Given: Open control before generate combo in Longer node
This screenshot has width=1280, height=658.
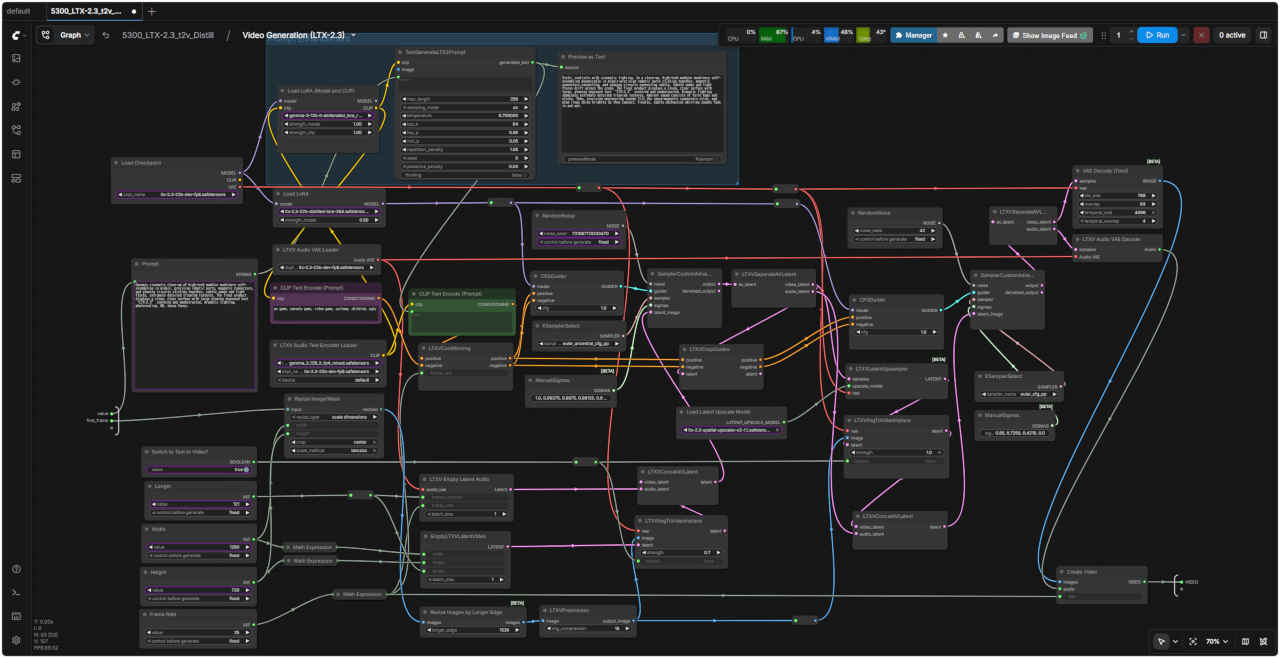Looking at the screenshot, I should tap(199, 512).
